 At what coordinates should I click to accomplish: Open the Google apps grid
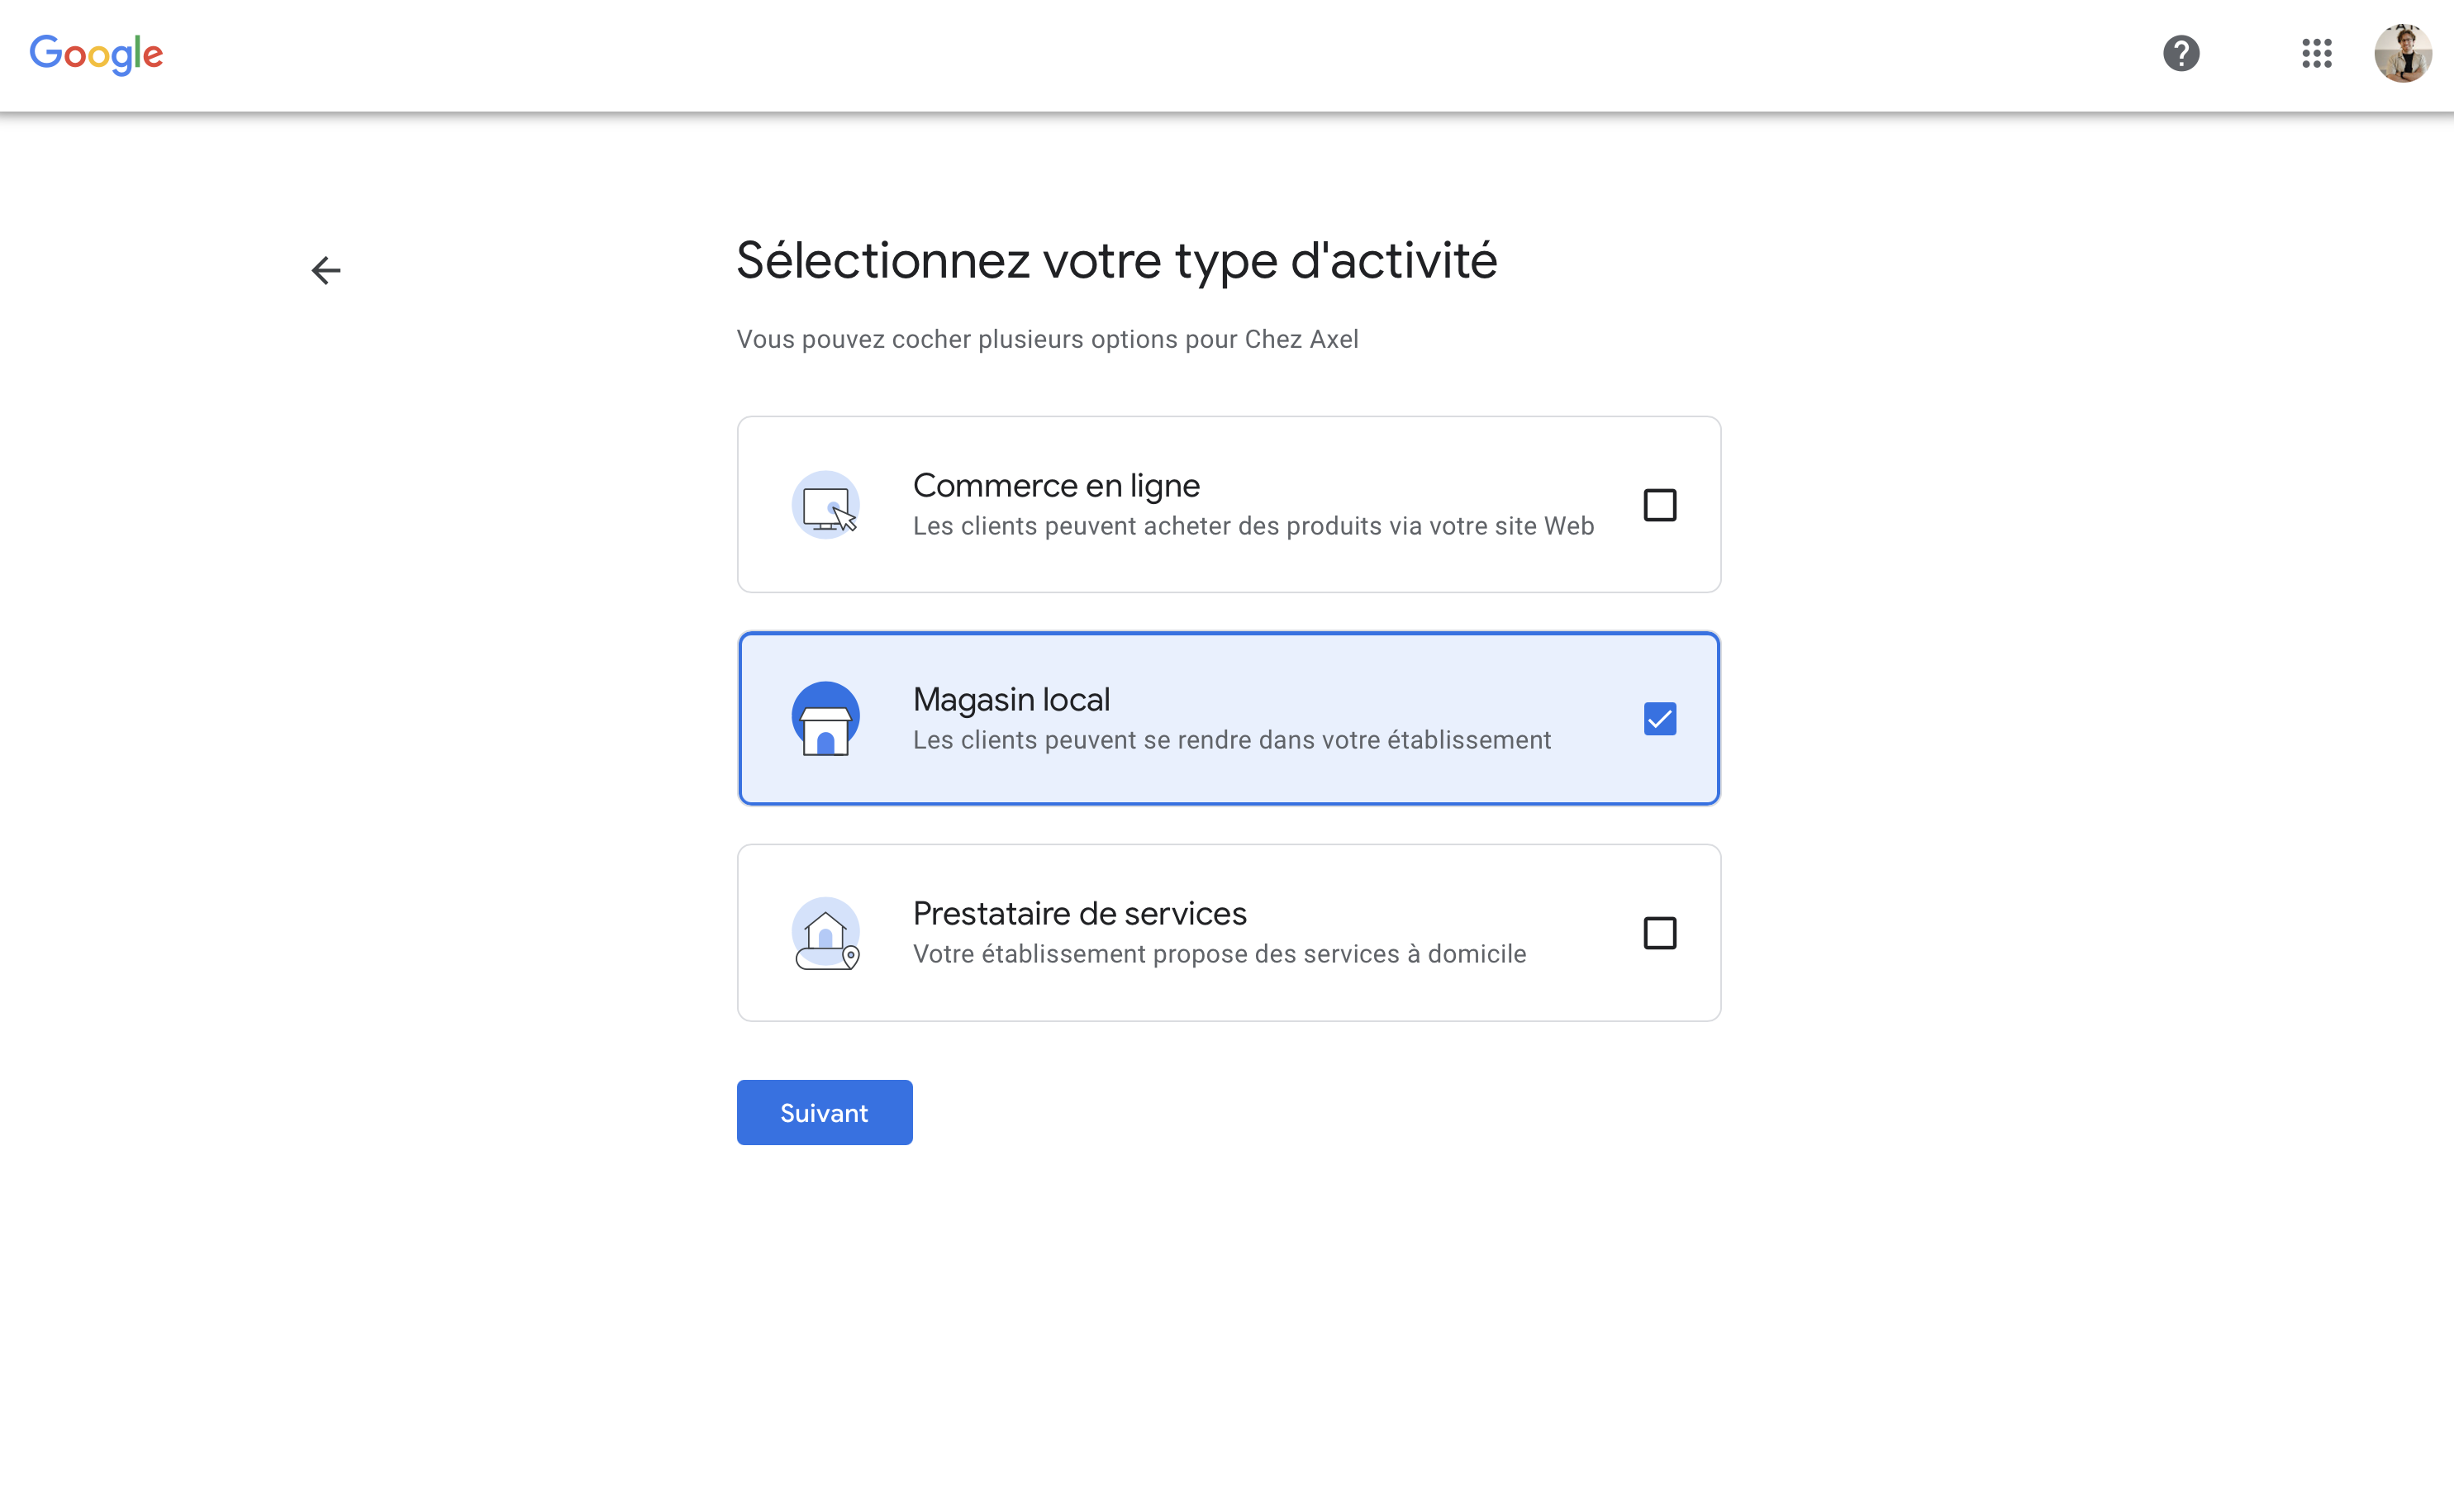click(x=2316, y=53)
